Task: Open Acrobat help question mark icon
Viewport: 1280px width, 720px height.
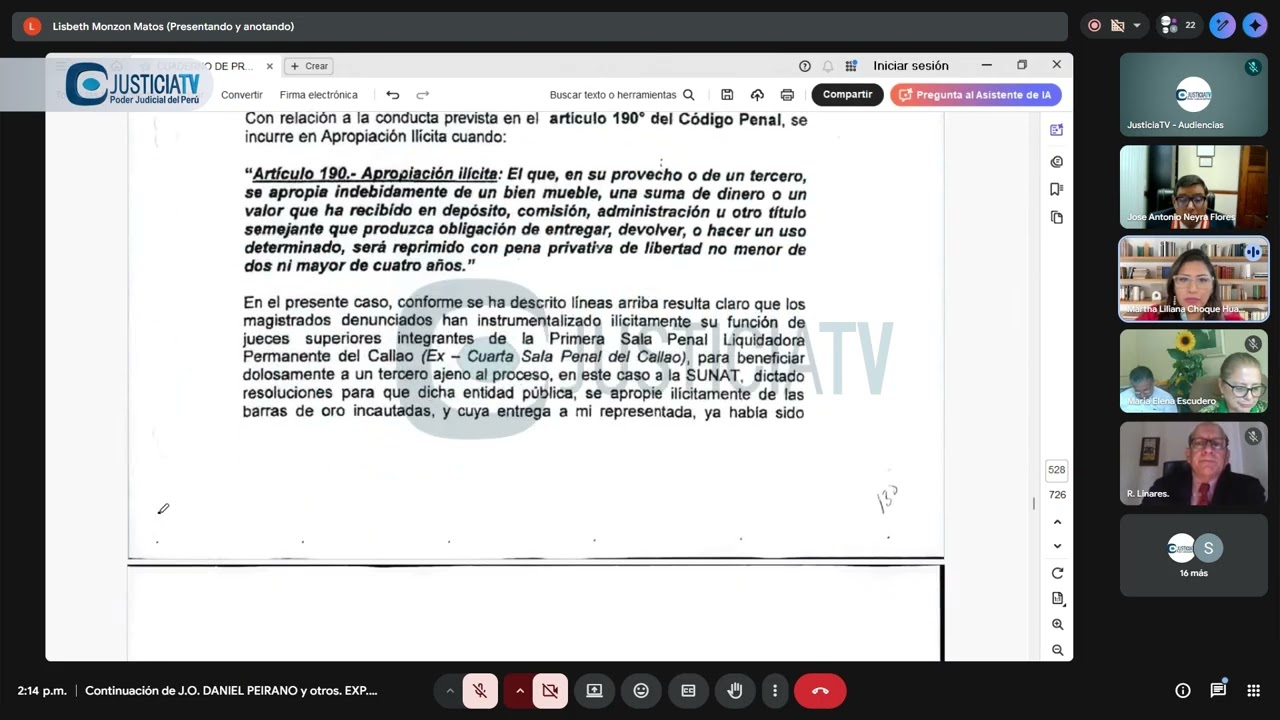Action: pos(805,66)
